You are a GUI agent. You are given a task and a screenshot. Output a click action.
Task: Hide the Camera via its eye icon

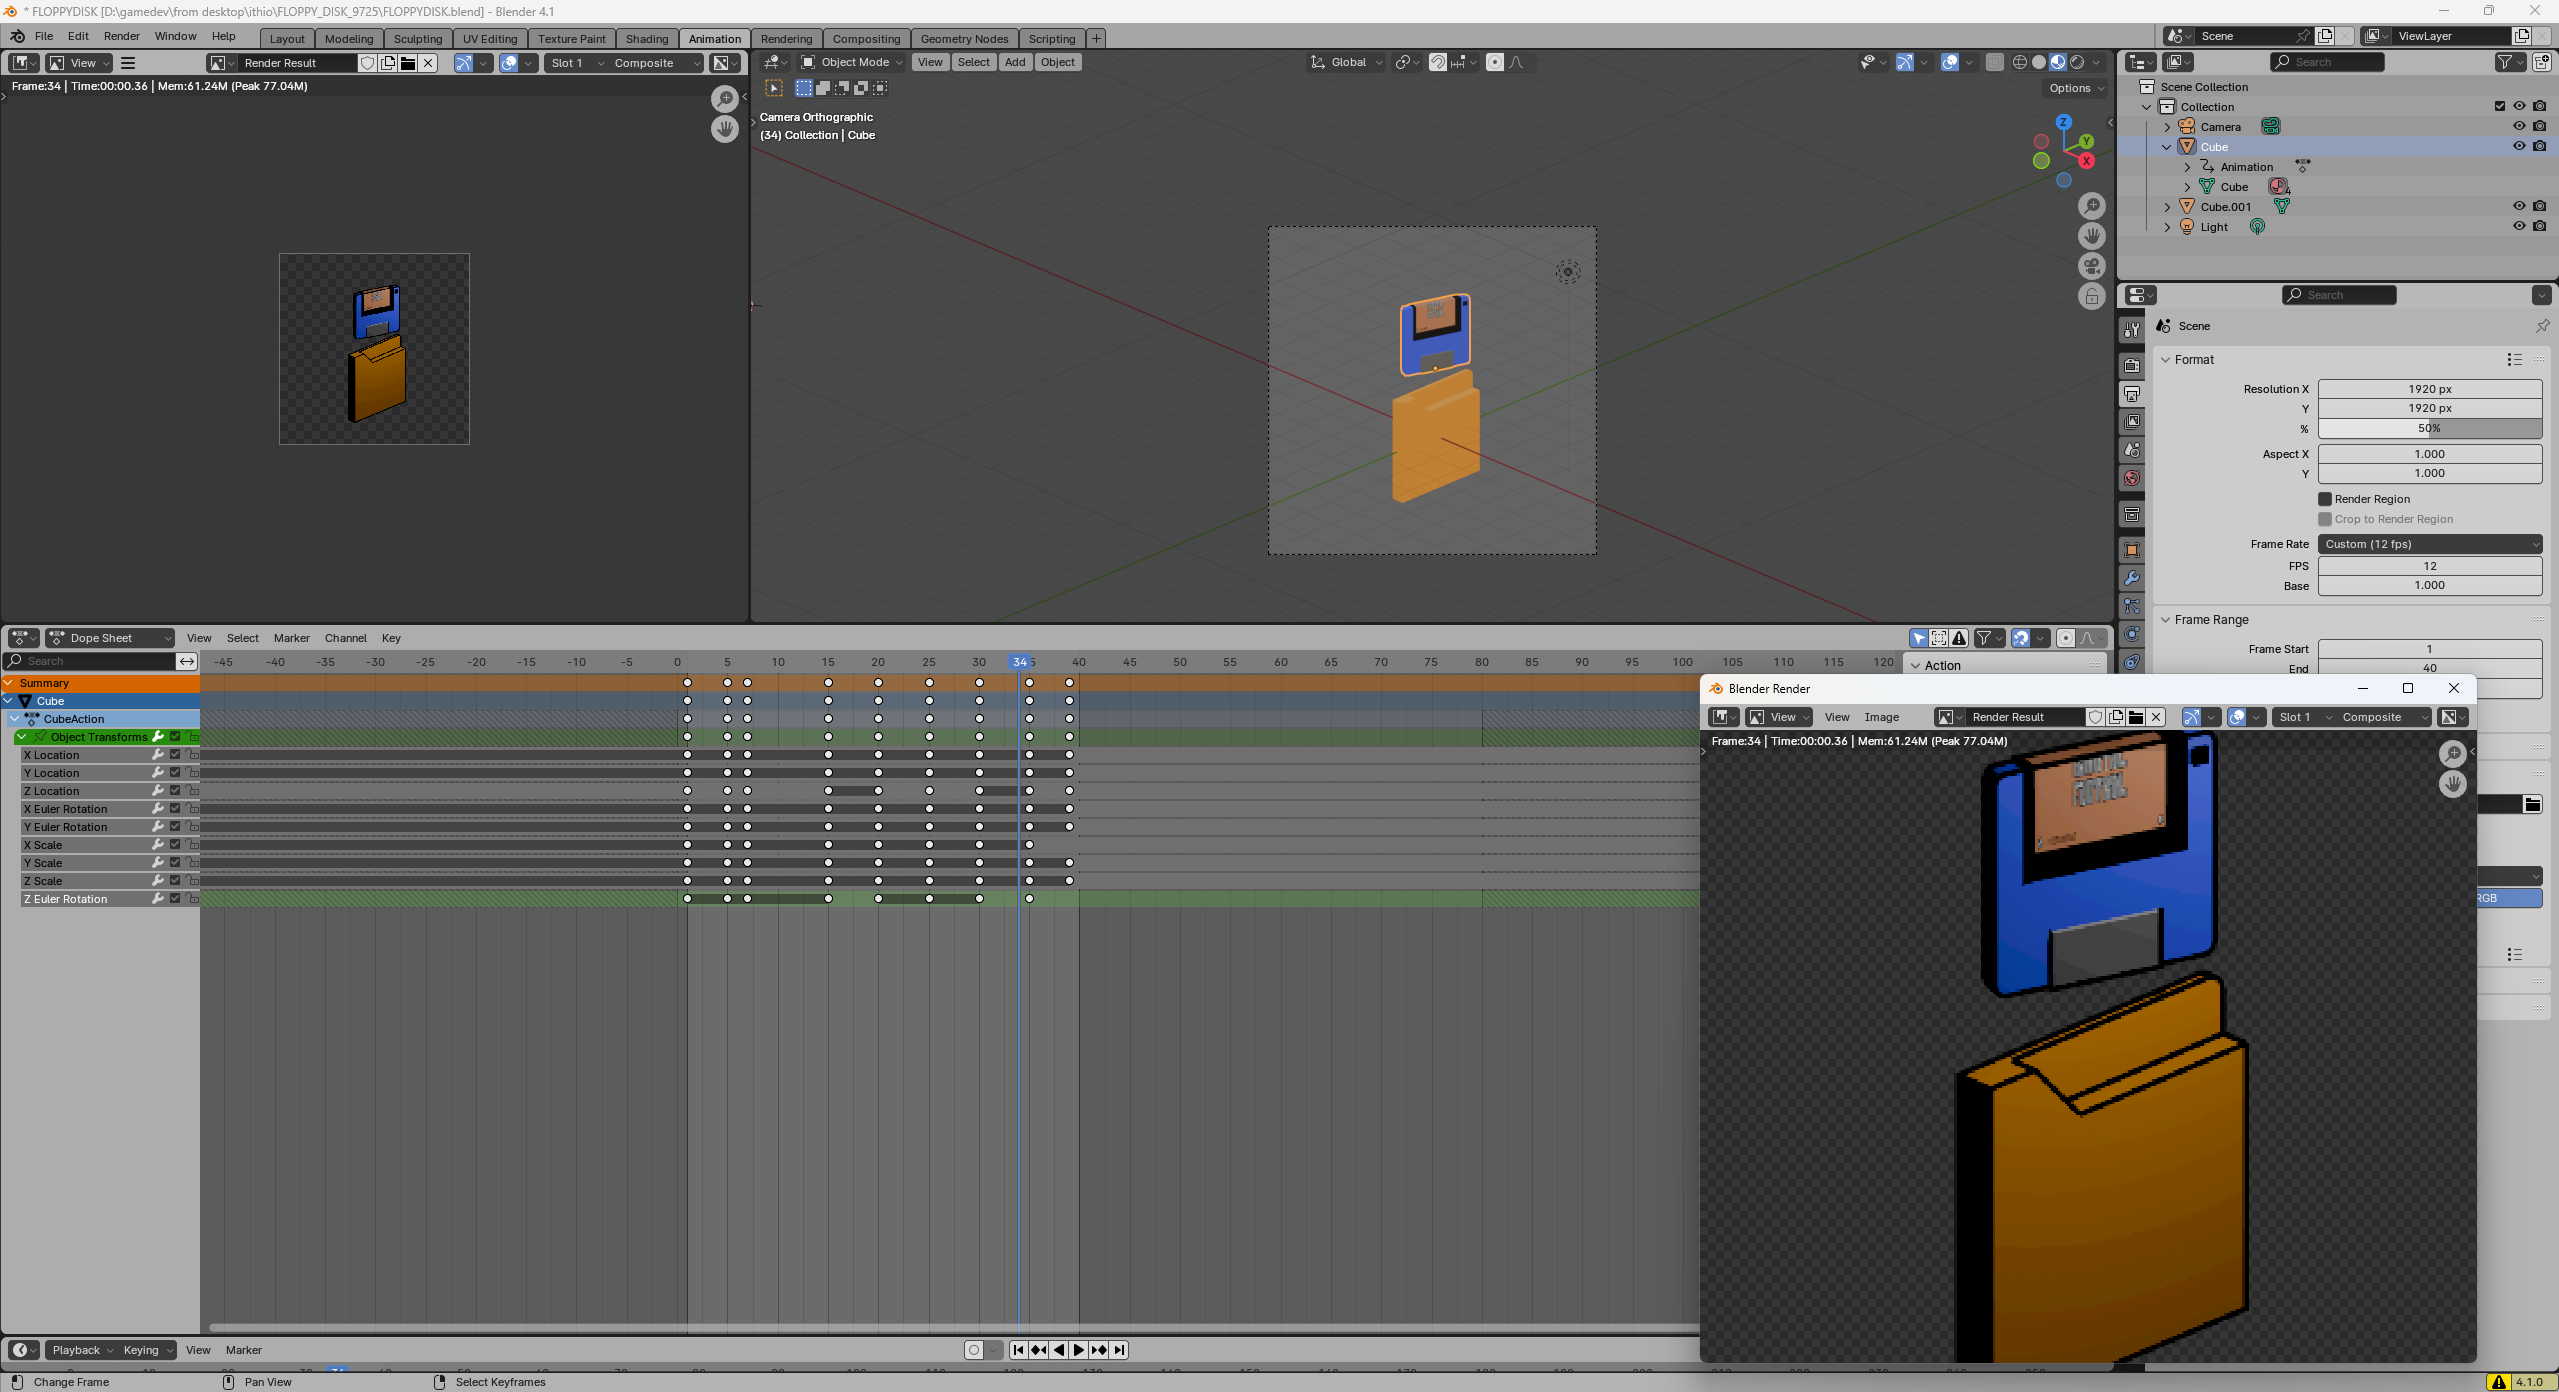click(2519, 126)
